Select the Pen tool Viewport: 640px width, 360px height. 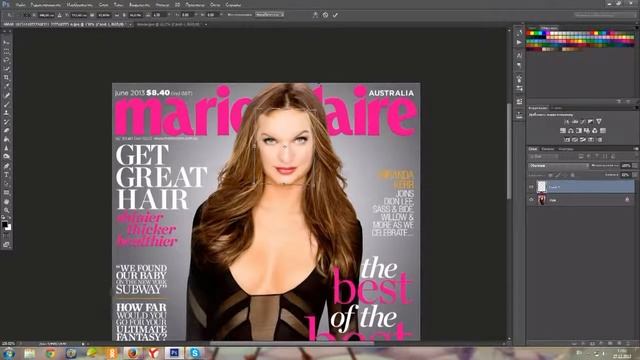(x=6, y=166)
